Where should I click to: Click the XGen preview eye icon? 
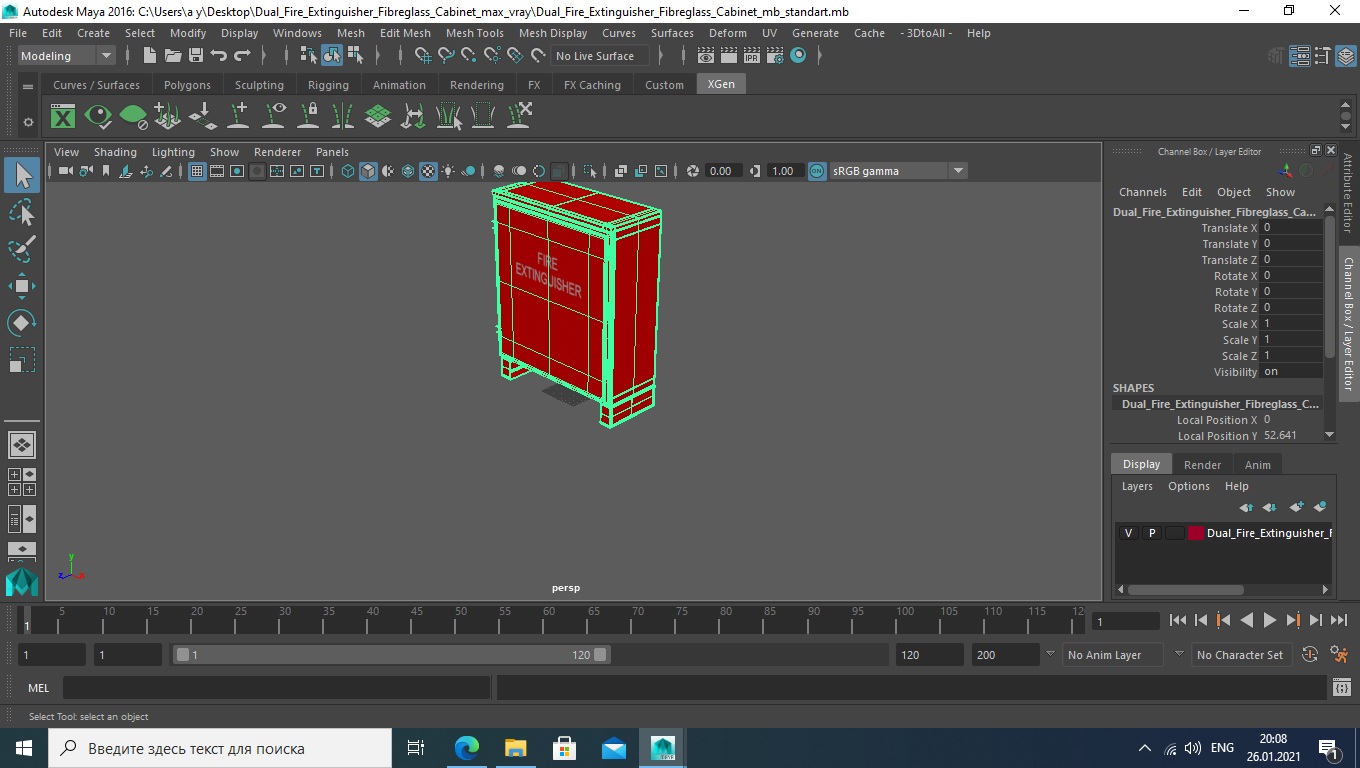coord(98,116)
